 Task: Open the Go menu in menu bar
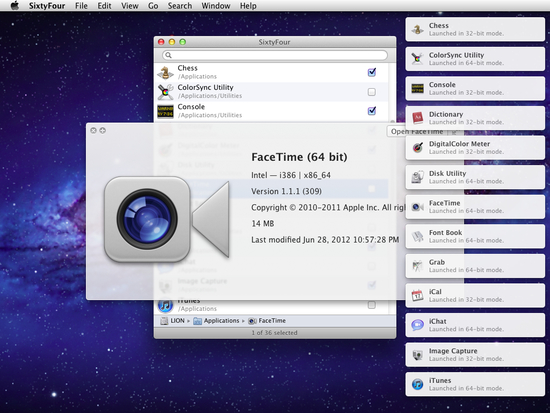coord(153,6)
